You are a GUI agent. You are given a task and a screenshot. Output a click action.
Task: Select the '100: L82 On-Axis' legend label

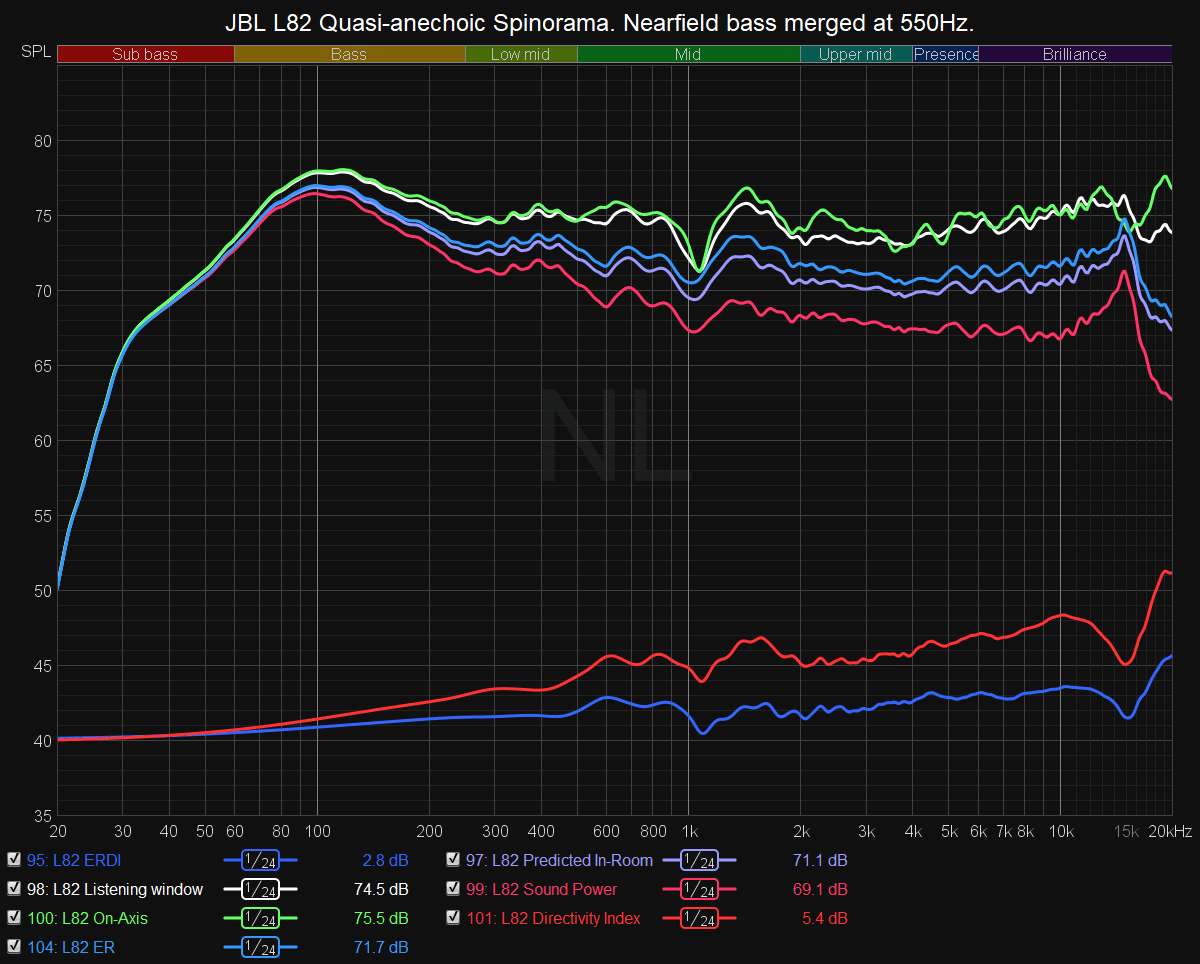pyautogui.click(x=88, y=918)
